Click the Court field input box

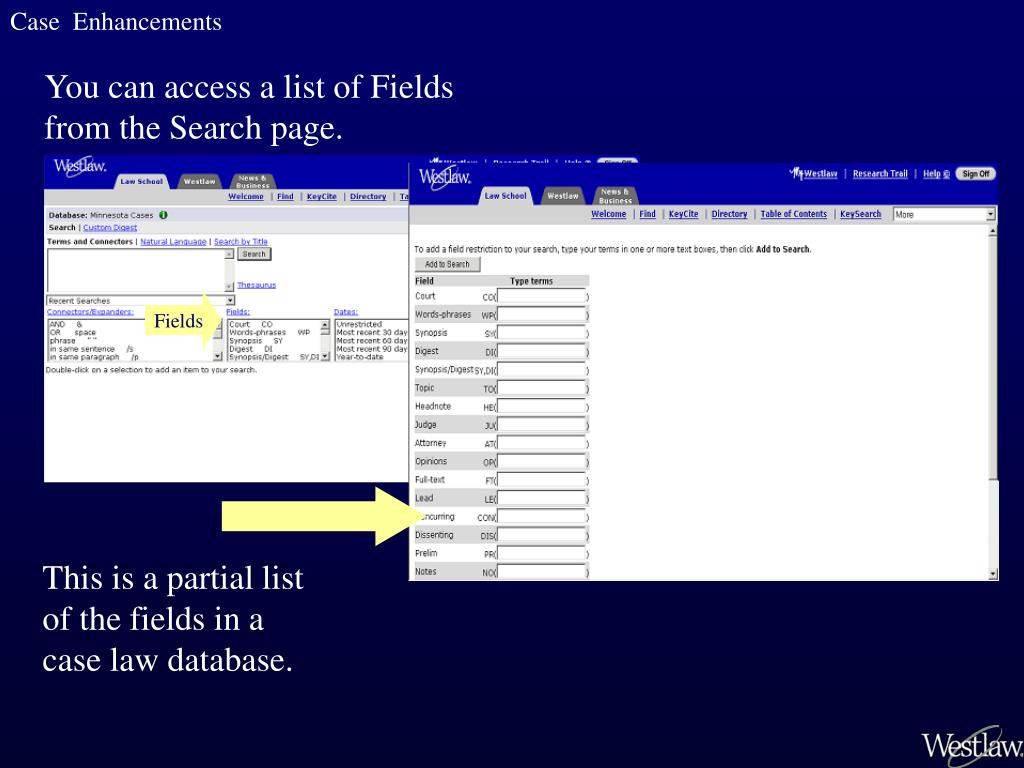[x=541, y=296]
